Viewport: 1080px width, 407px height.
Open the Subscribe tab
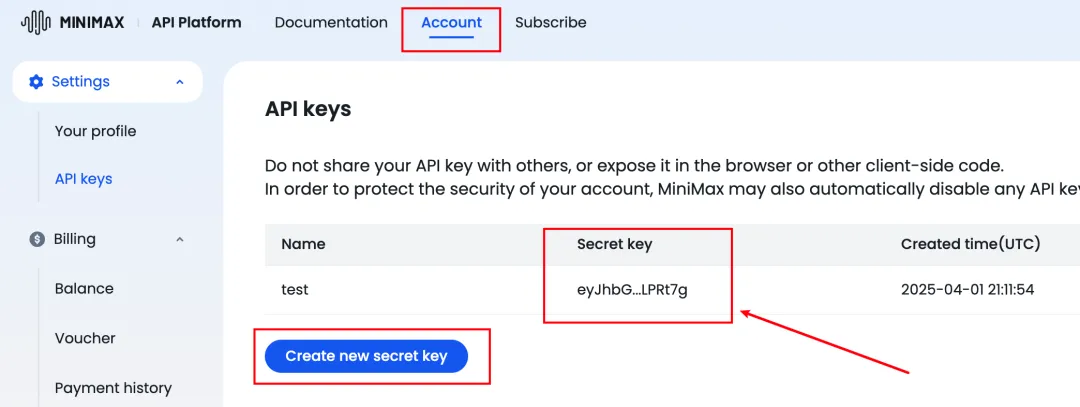coord(551,23)
